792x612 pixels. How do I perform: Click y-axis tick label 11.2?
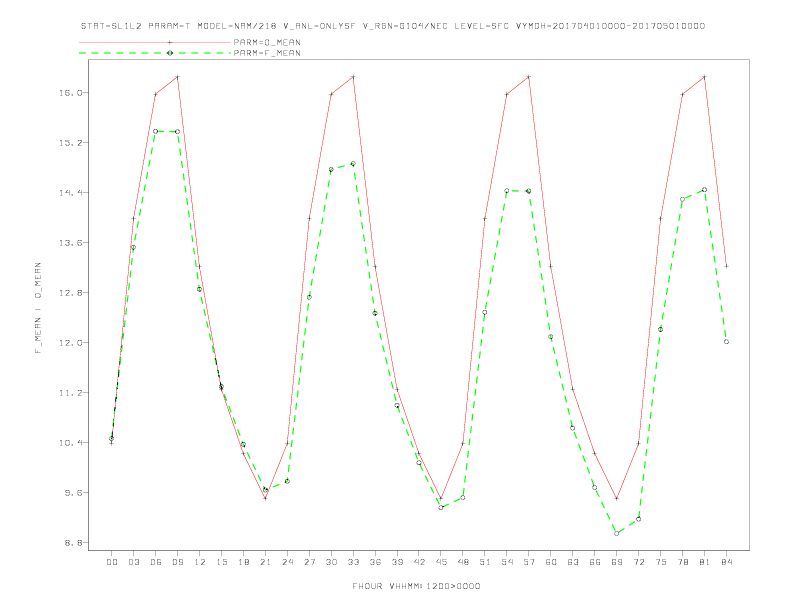tap(70, 393)
